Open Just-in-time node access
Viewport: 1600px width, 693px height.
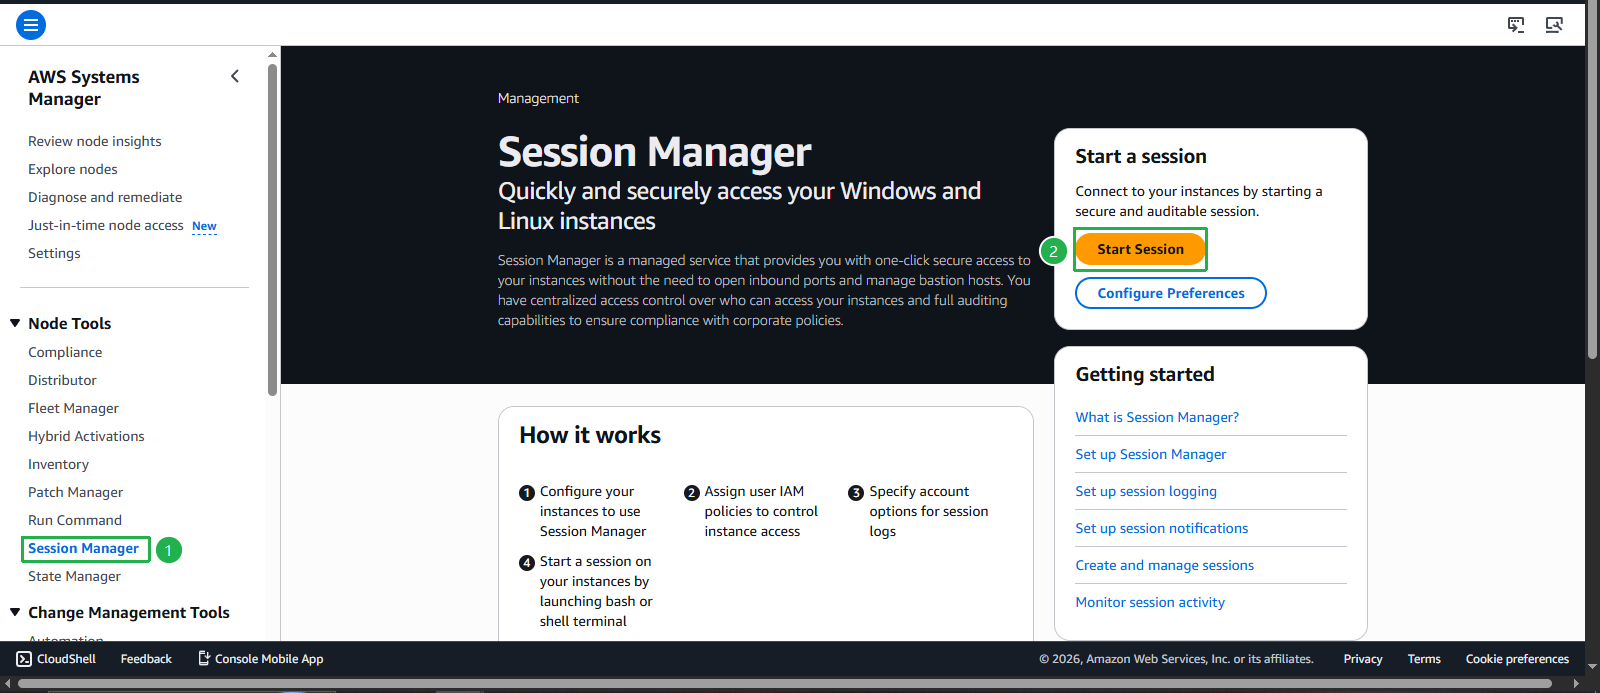[106, 225]
